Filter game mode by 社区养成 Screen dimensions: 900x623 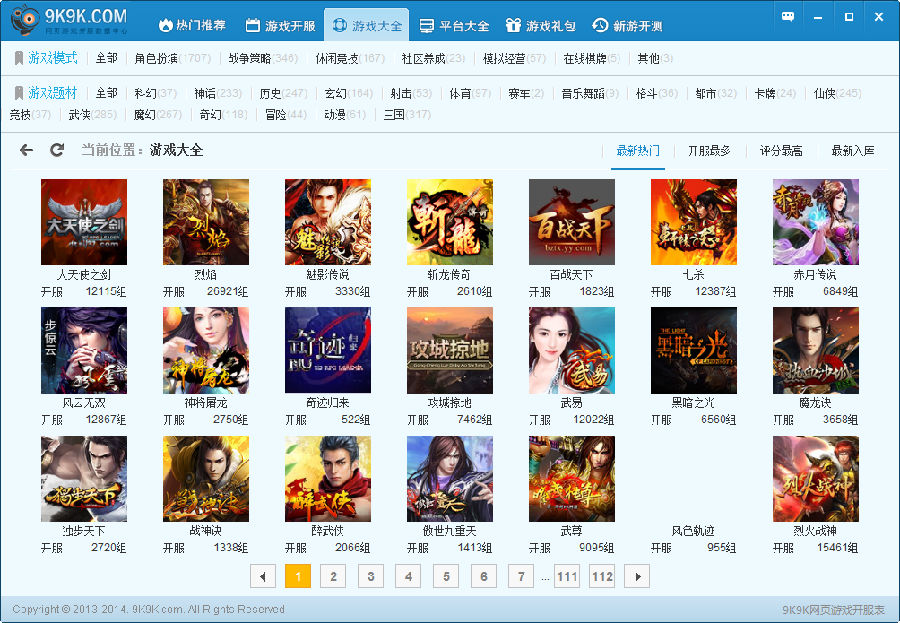point(433,59)
